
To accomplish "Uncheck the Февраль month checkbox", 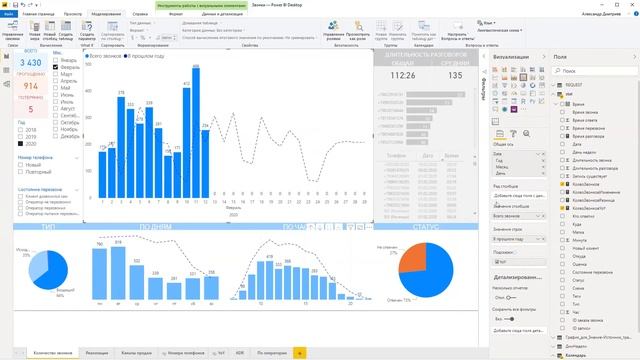I will [56, 67].
